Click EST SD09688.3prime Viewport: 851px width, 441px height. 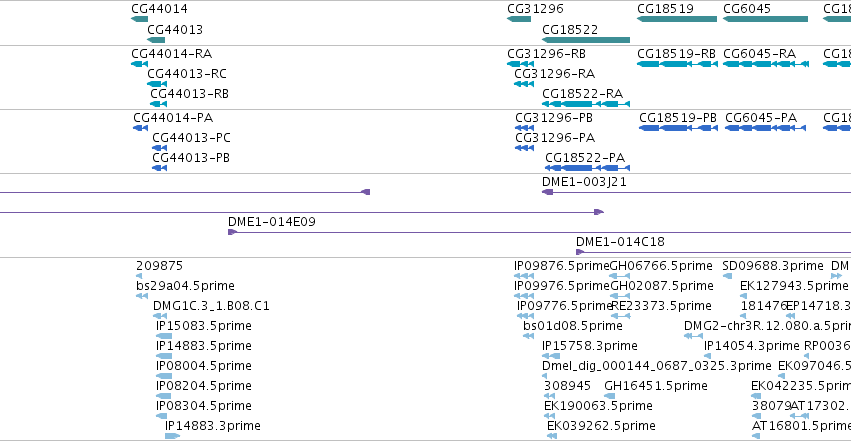[x=727, y=276]
